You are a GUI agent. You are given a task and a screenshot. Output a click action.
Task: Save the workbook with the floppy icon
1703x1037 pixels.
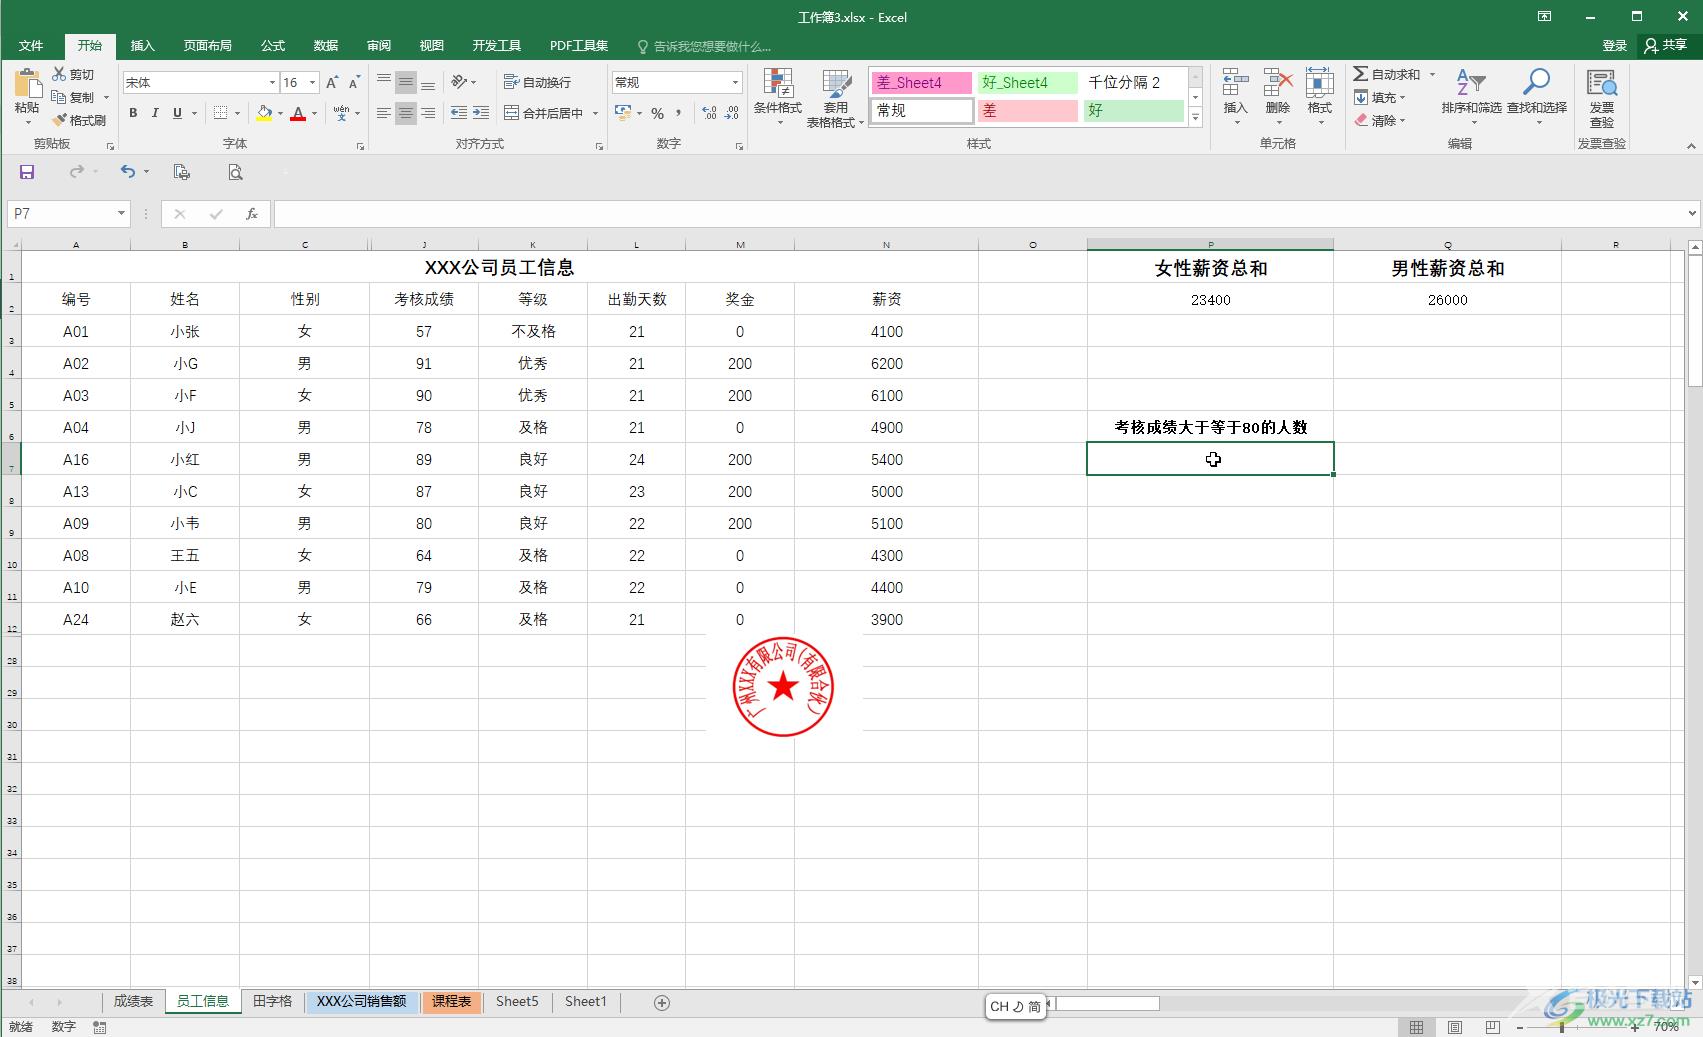point(27,172)
